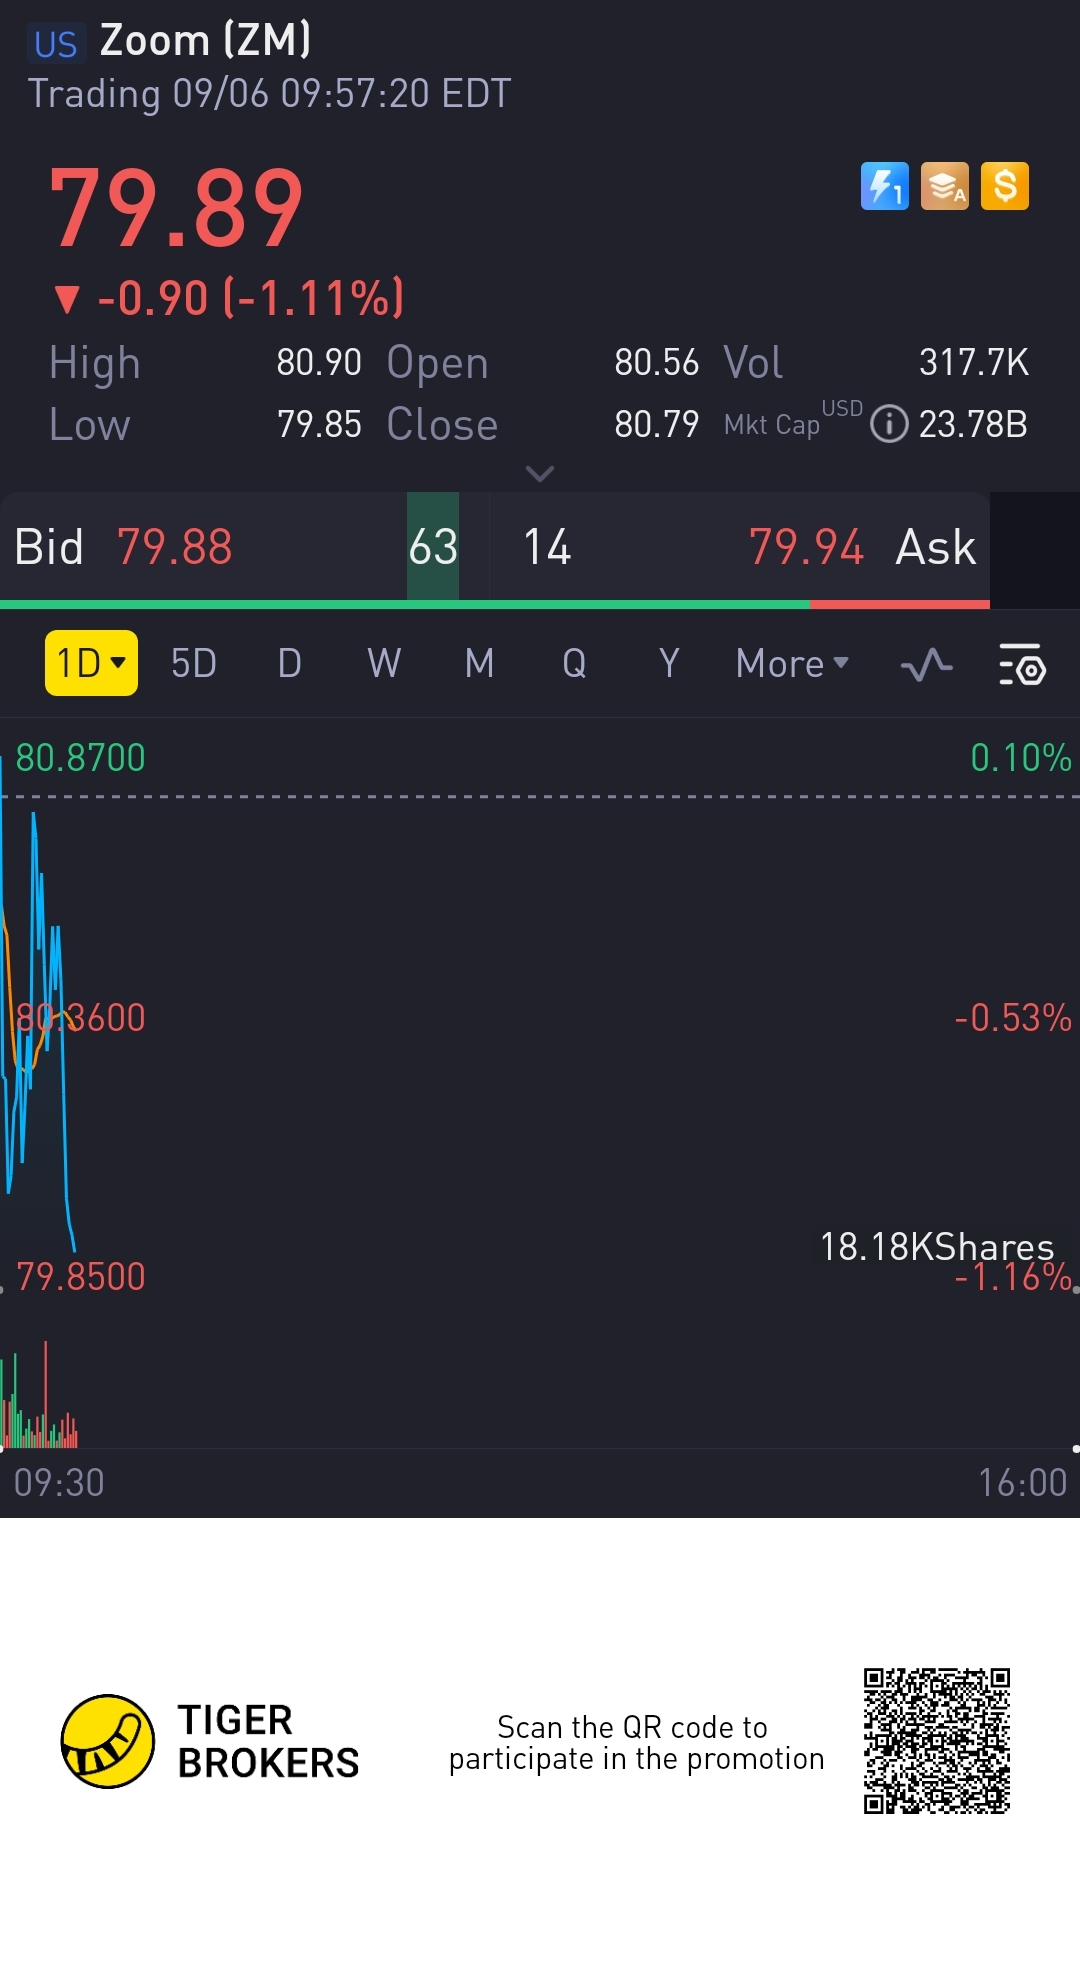This screenshot has height=1966, width=1080.
Task: Tap the Tiger Brokers logo
Action: [108, 1741]
